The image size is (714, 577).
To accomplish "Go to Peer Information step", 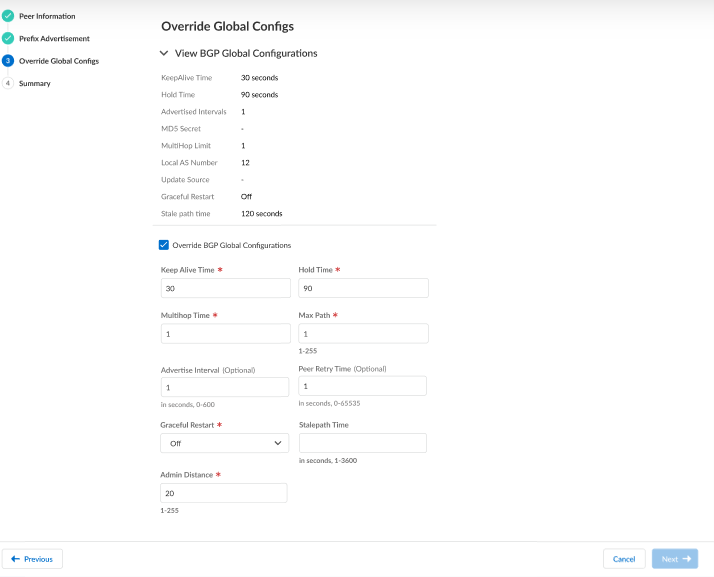I will (x=47, y=17).
